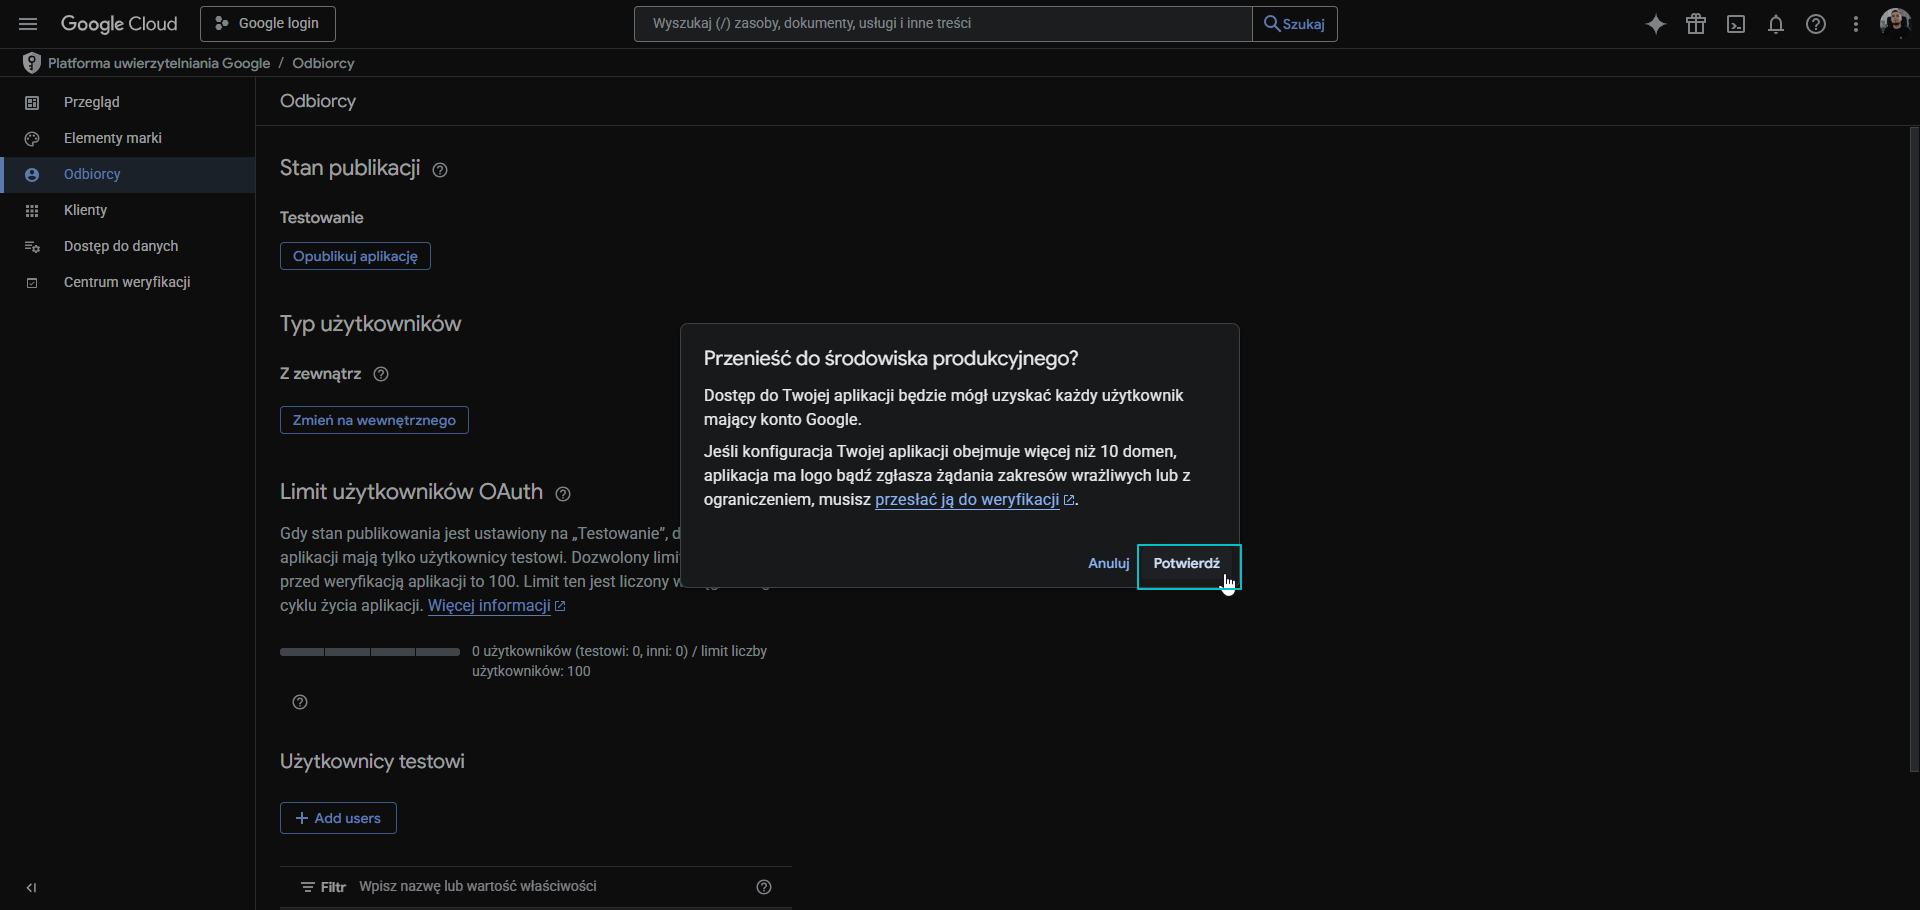Image resolution: width=1920 pixels, height=910 pixels.
Task: Confirm with the Potwierdź button
Action: (x=1187, y=564)
